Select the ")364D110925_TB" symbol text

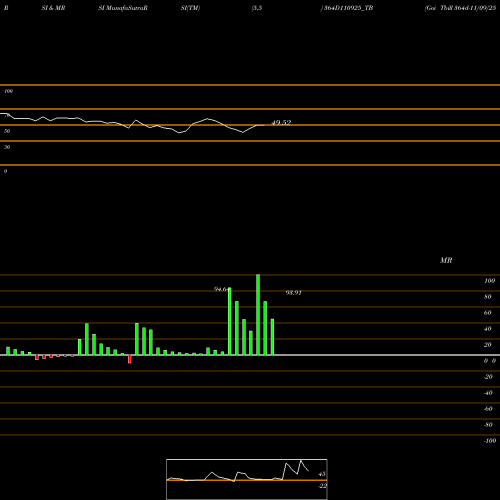pyautogui.click(x=347, y=8)
